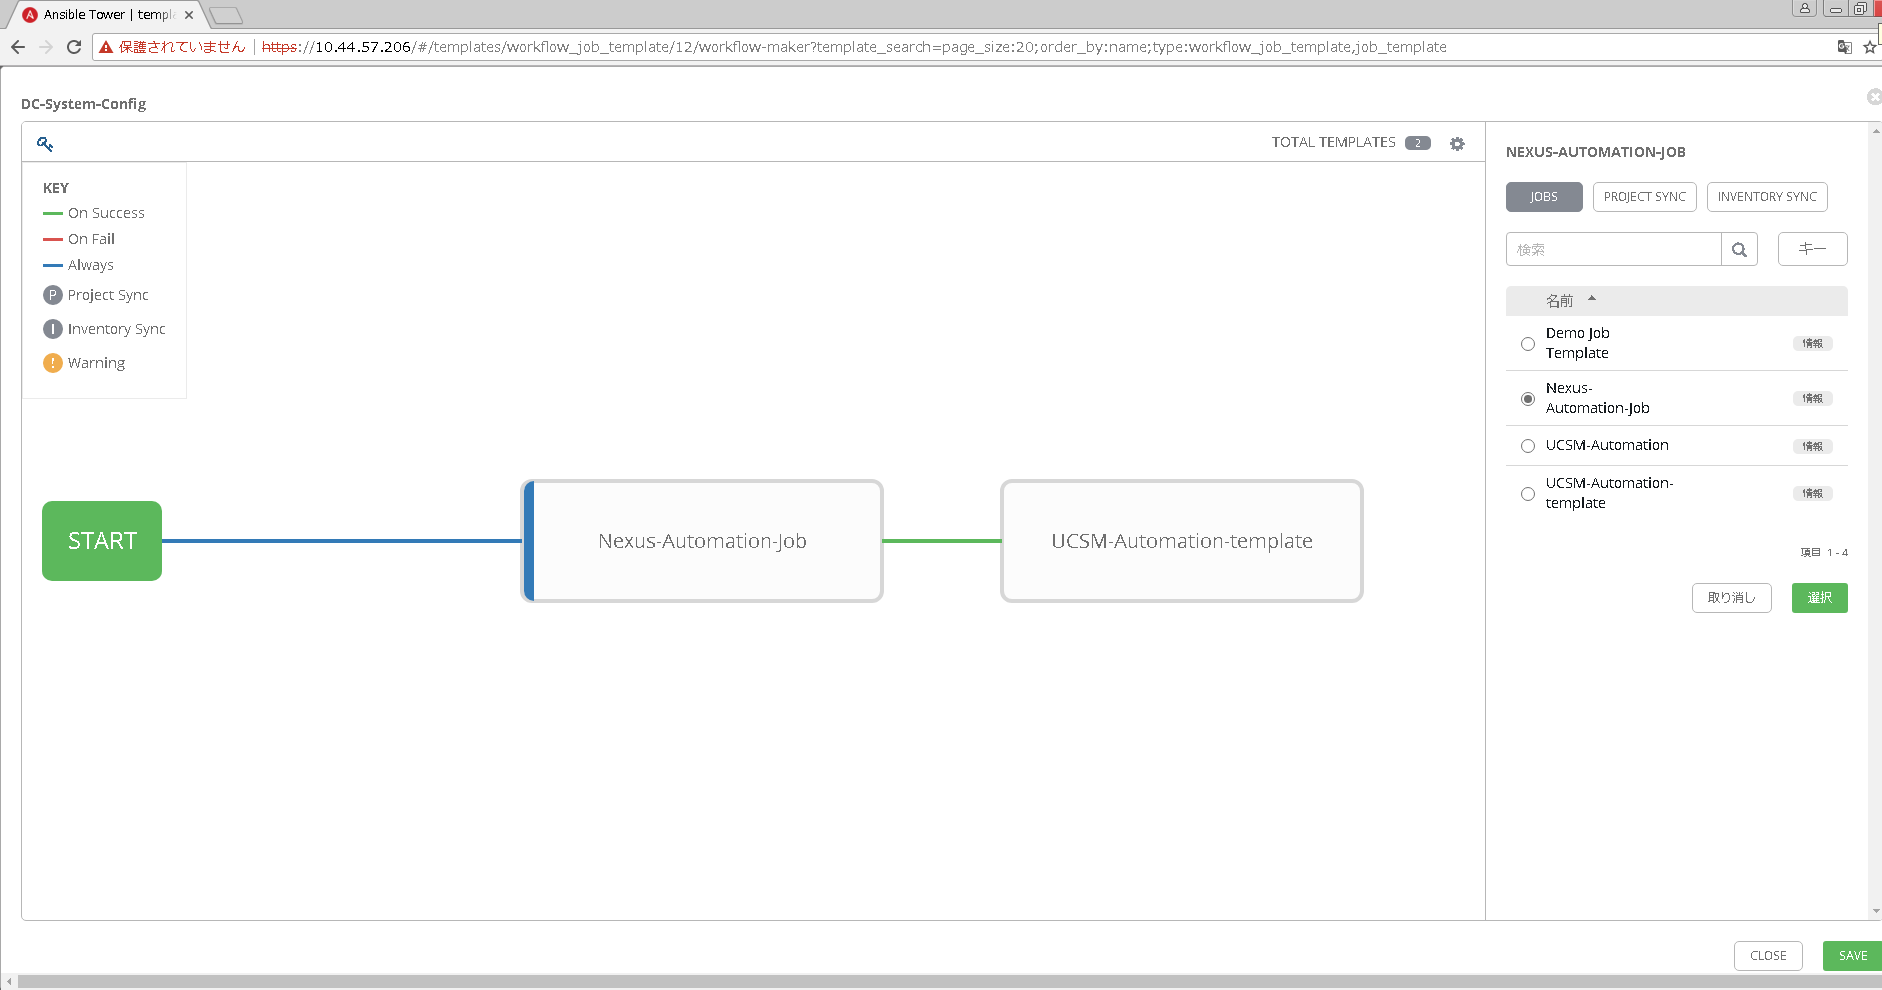Click the horizontal scrollbar at the bottom
Viewport: 1882px width, 990px height.
(948, 982)
